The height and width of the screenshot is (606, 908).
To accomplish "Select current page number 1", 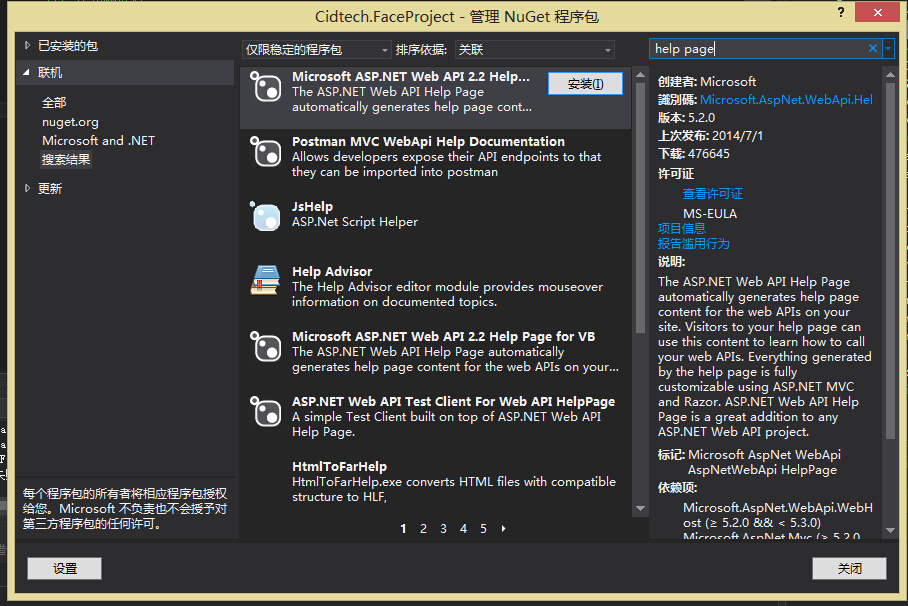I will coord(403,528).
